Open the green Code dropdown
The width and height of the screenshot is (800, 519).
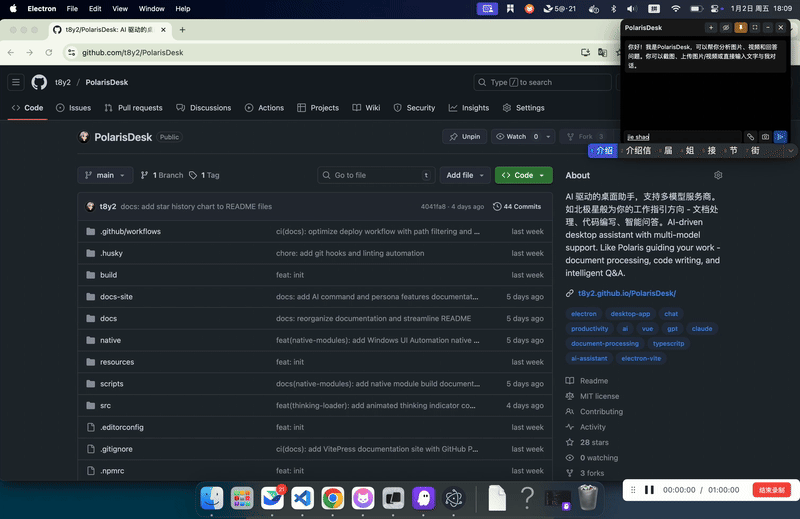click(x=523, y=175)
